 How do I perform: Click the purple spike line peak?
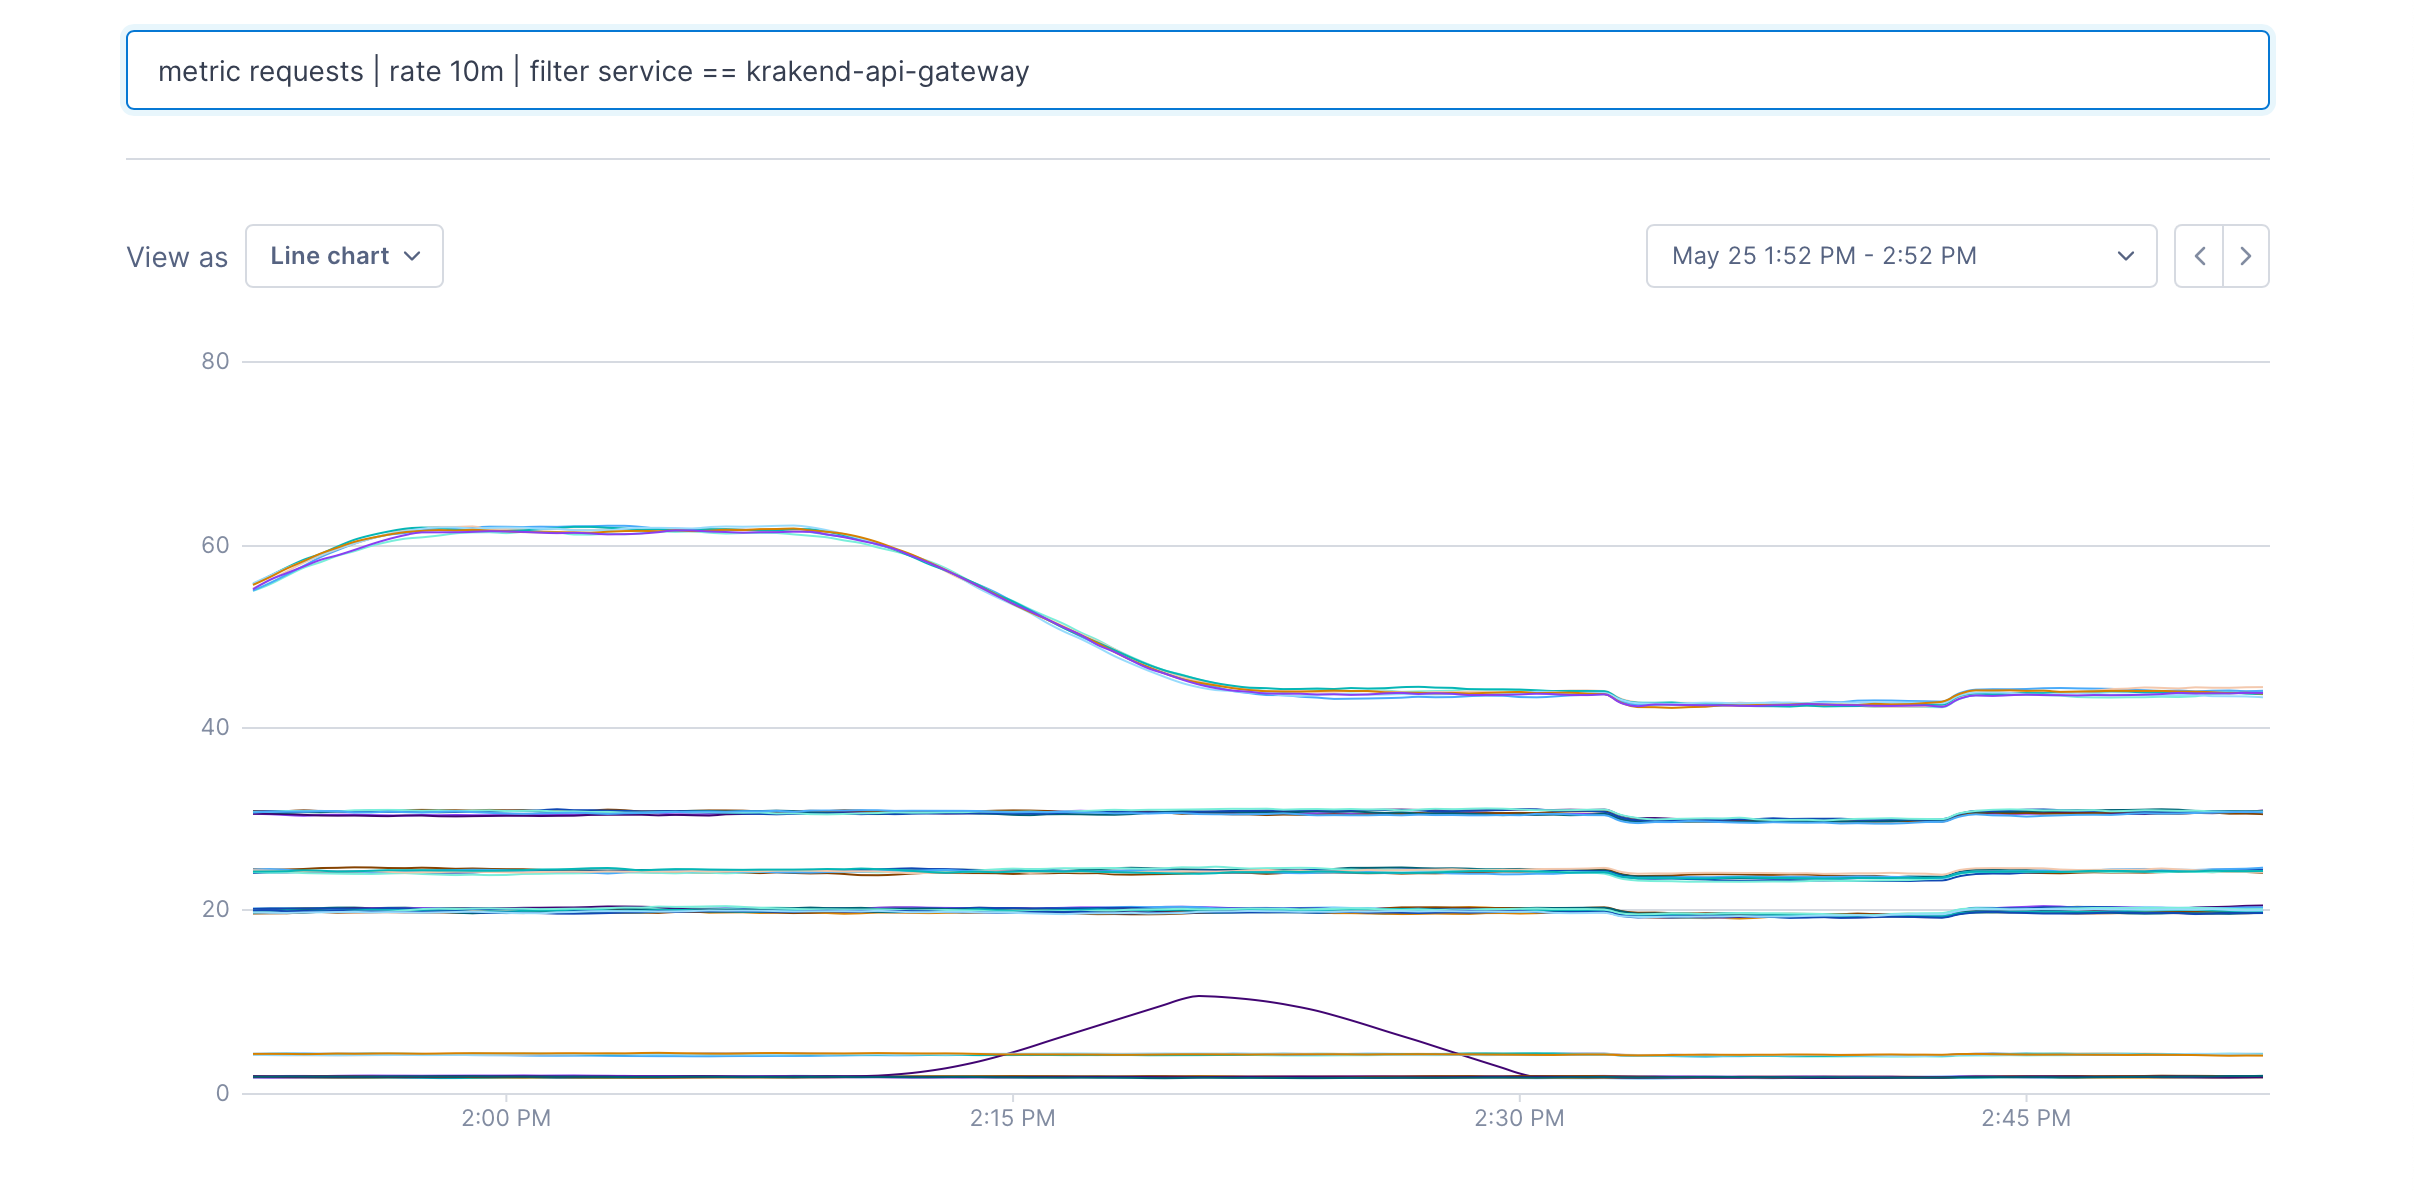tap(1198, 996)
